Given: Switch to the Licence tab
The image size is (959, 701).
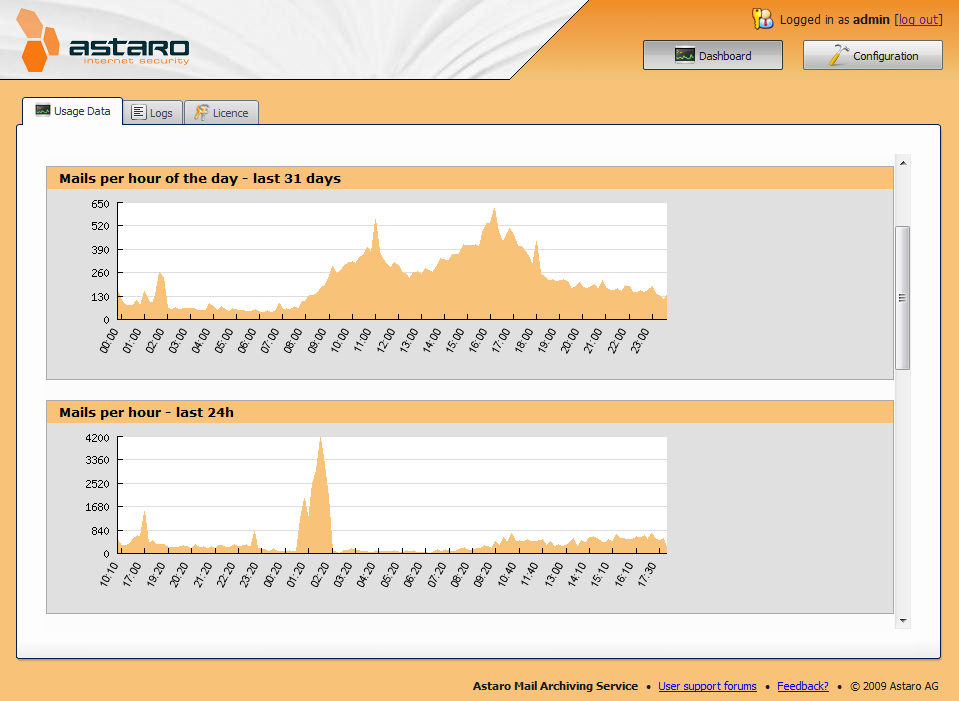Looking at the screenshot, I should pyautogui.click(x=221, y=113).
